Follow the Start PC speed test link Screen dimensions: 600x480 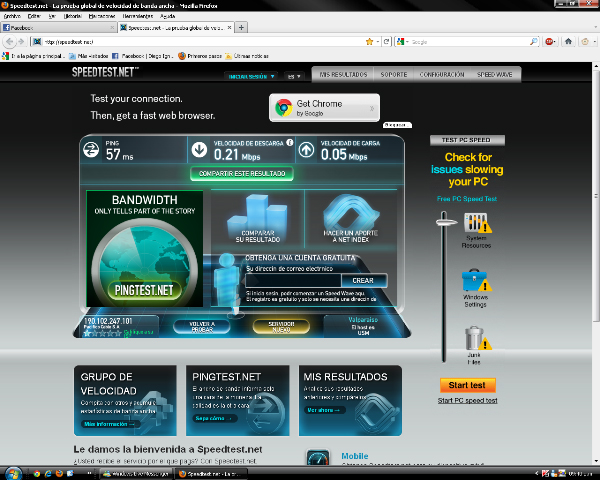(x=468, y=400)
